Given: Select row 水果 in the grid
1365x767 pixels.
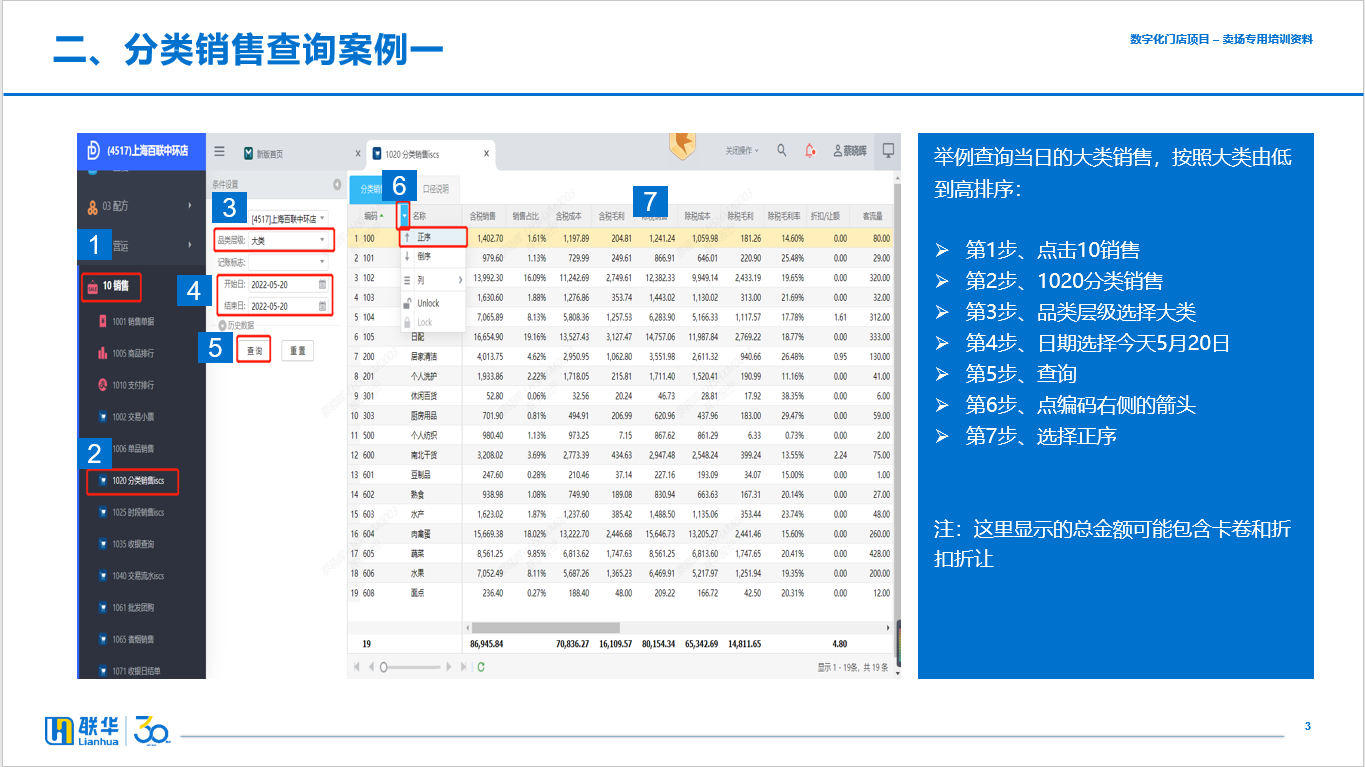Looking at the screenshot, I should (x=620, y=573).
